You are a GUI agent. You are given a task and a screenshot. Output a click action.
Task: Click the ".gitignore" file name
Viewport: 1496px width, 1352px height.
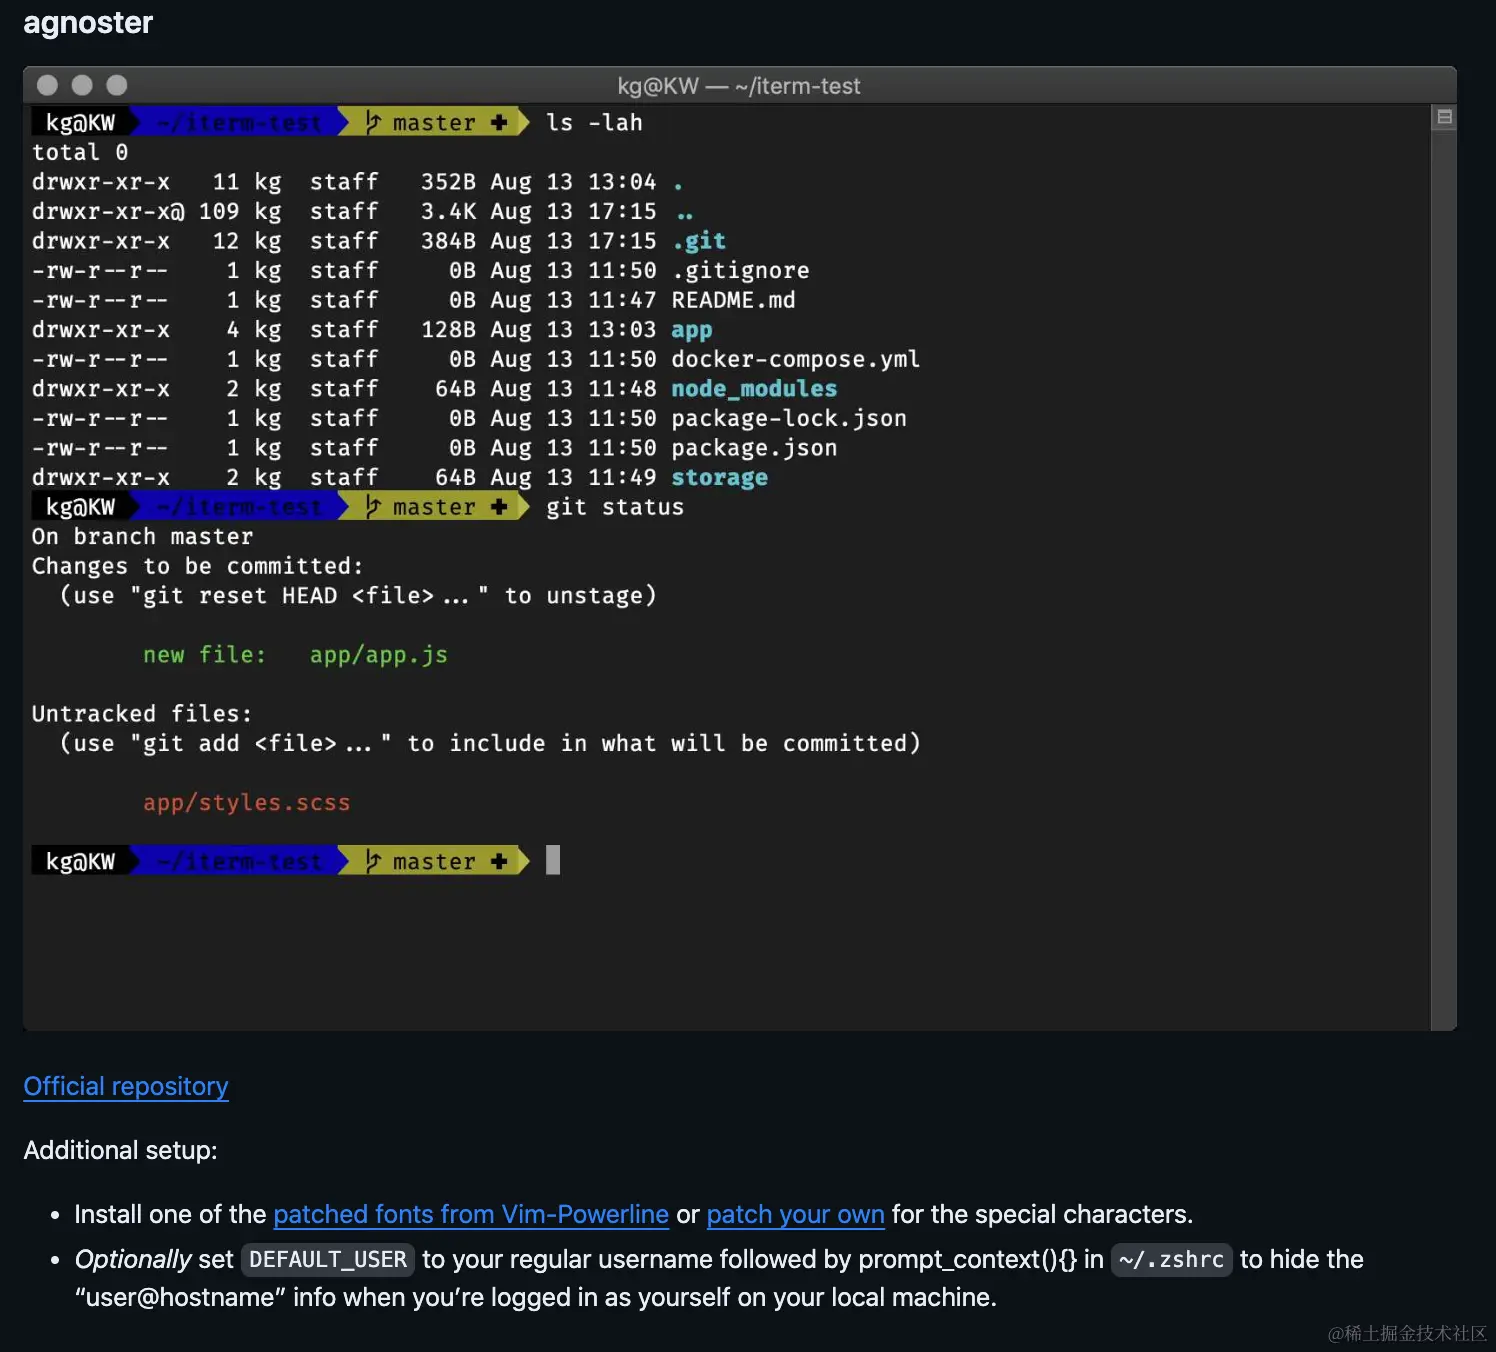tap(741, 271)
